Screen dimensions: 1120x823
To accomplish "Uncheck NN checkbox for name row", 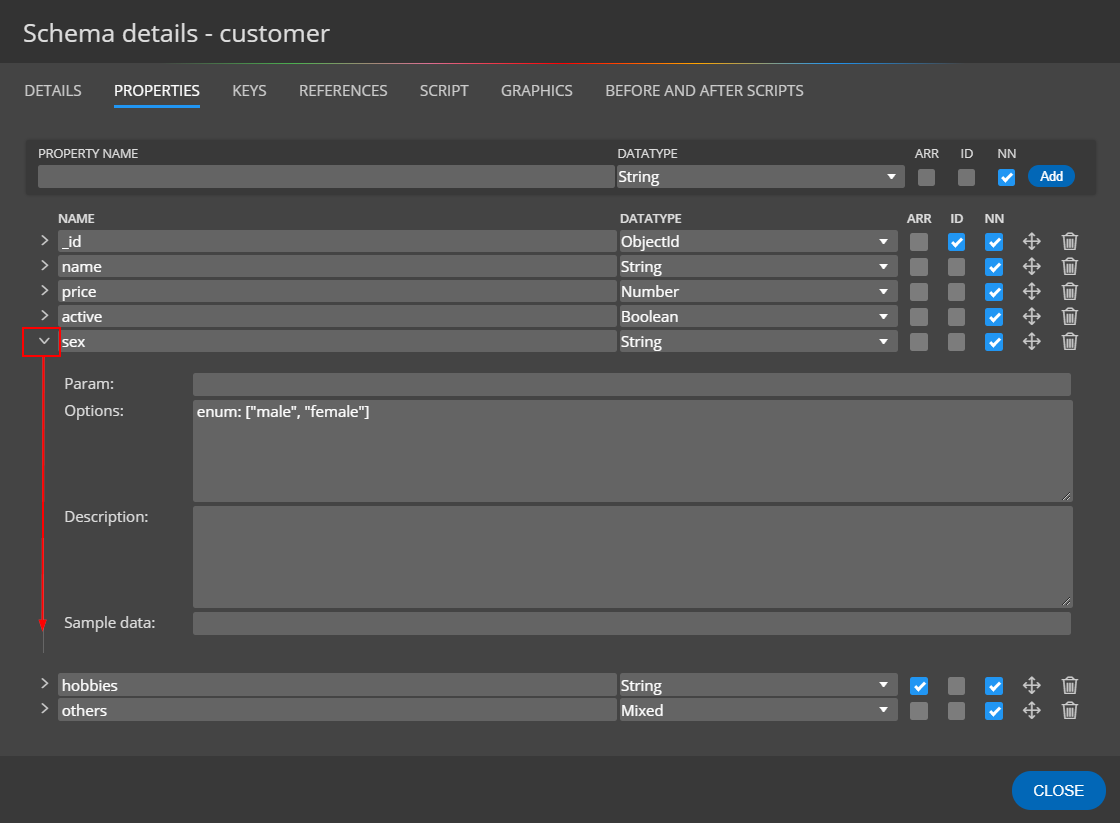I will 994,267.
